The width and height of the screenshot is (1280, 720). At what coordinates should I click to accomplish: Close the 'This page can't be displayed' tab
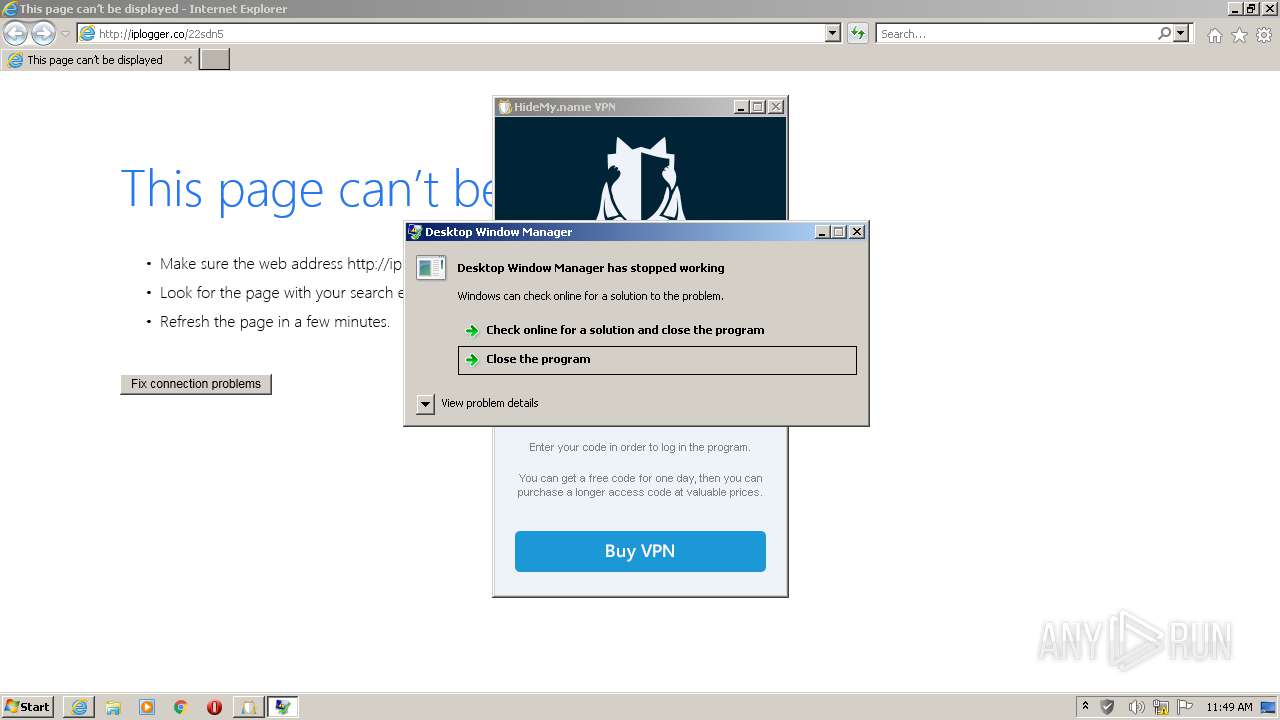(187, 60)
